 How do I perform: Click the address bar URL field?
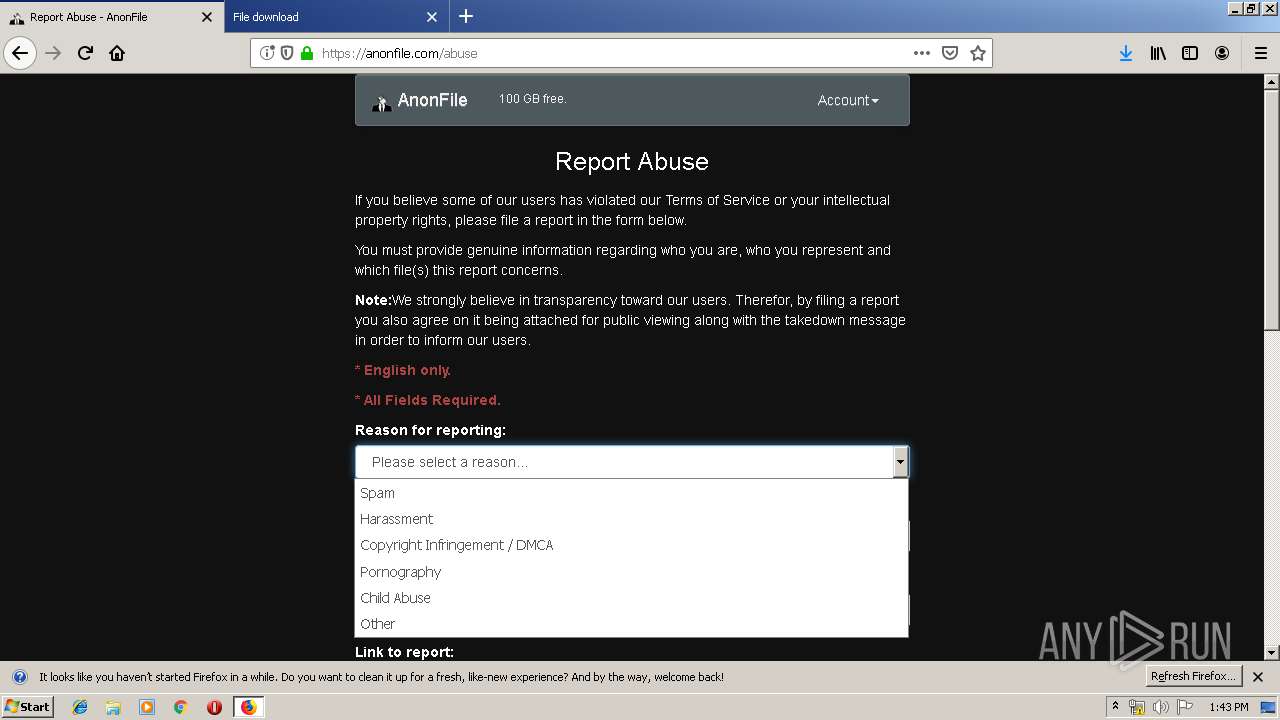pos(610,53)
